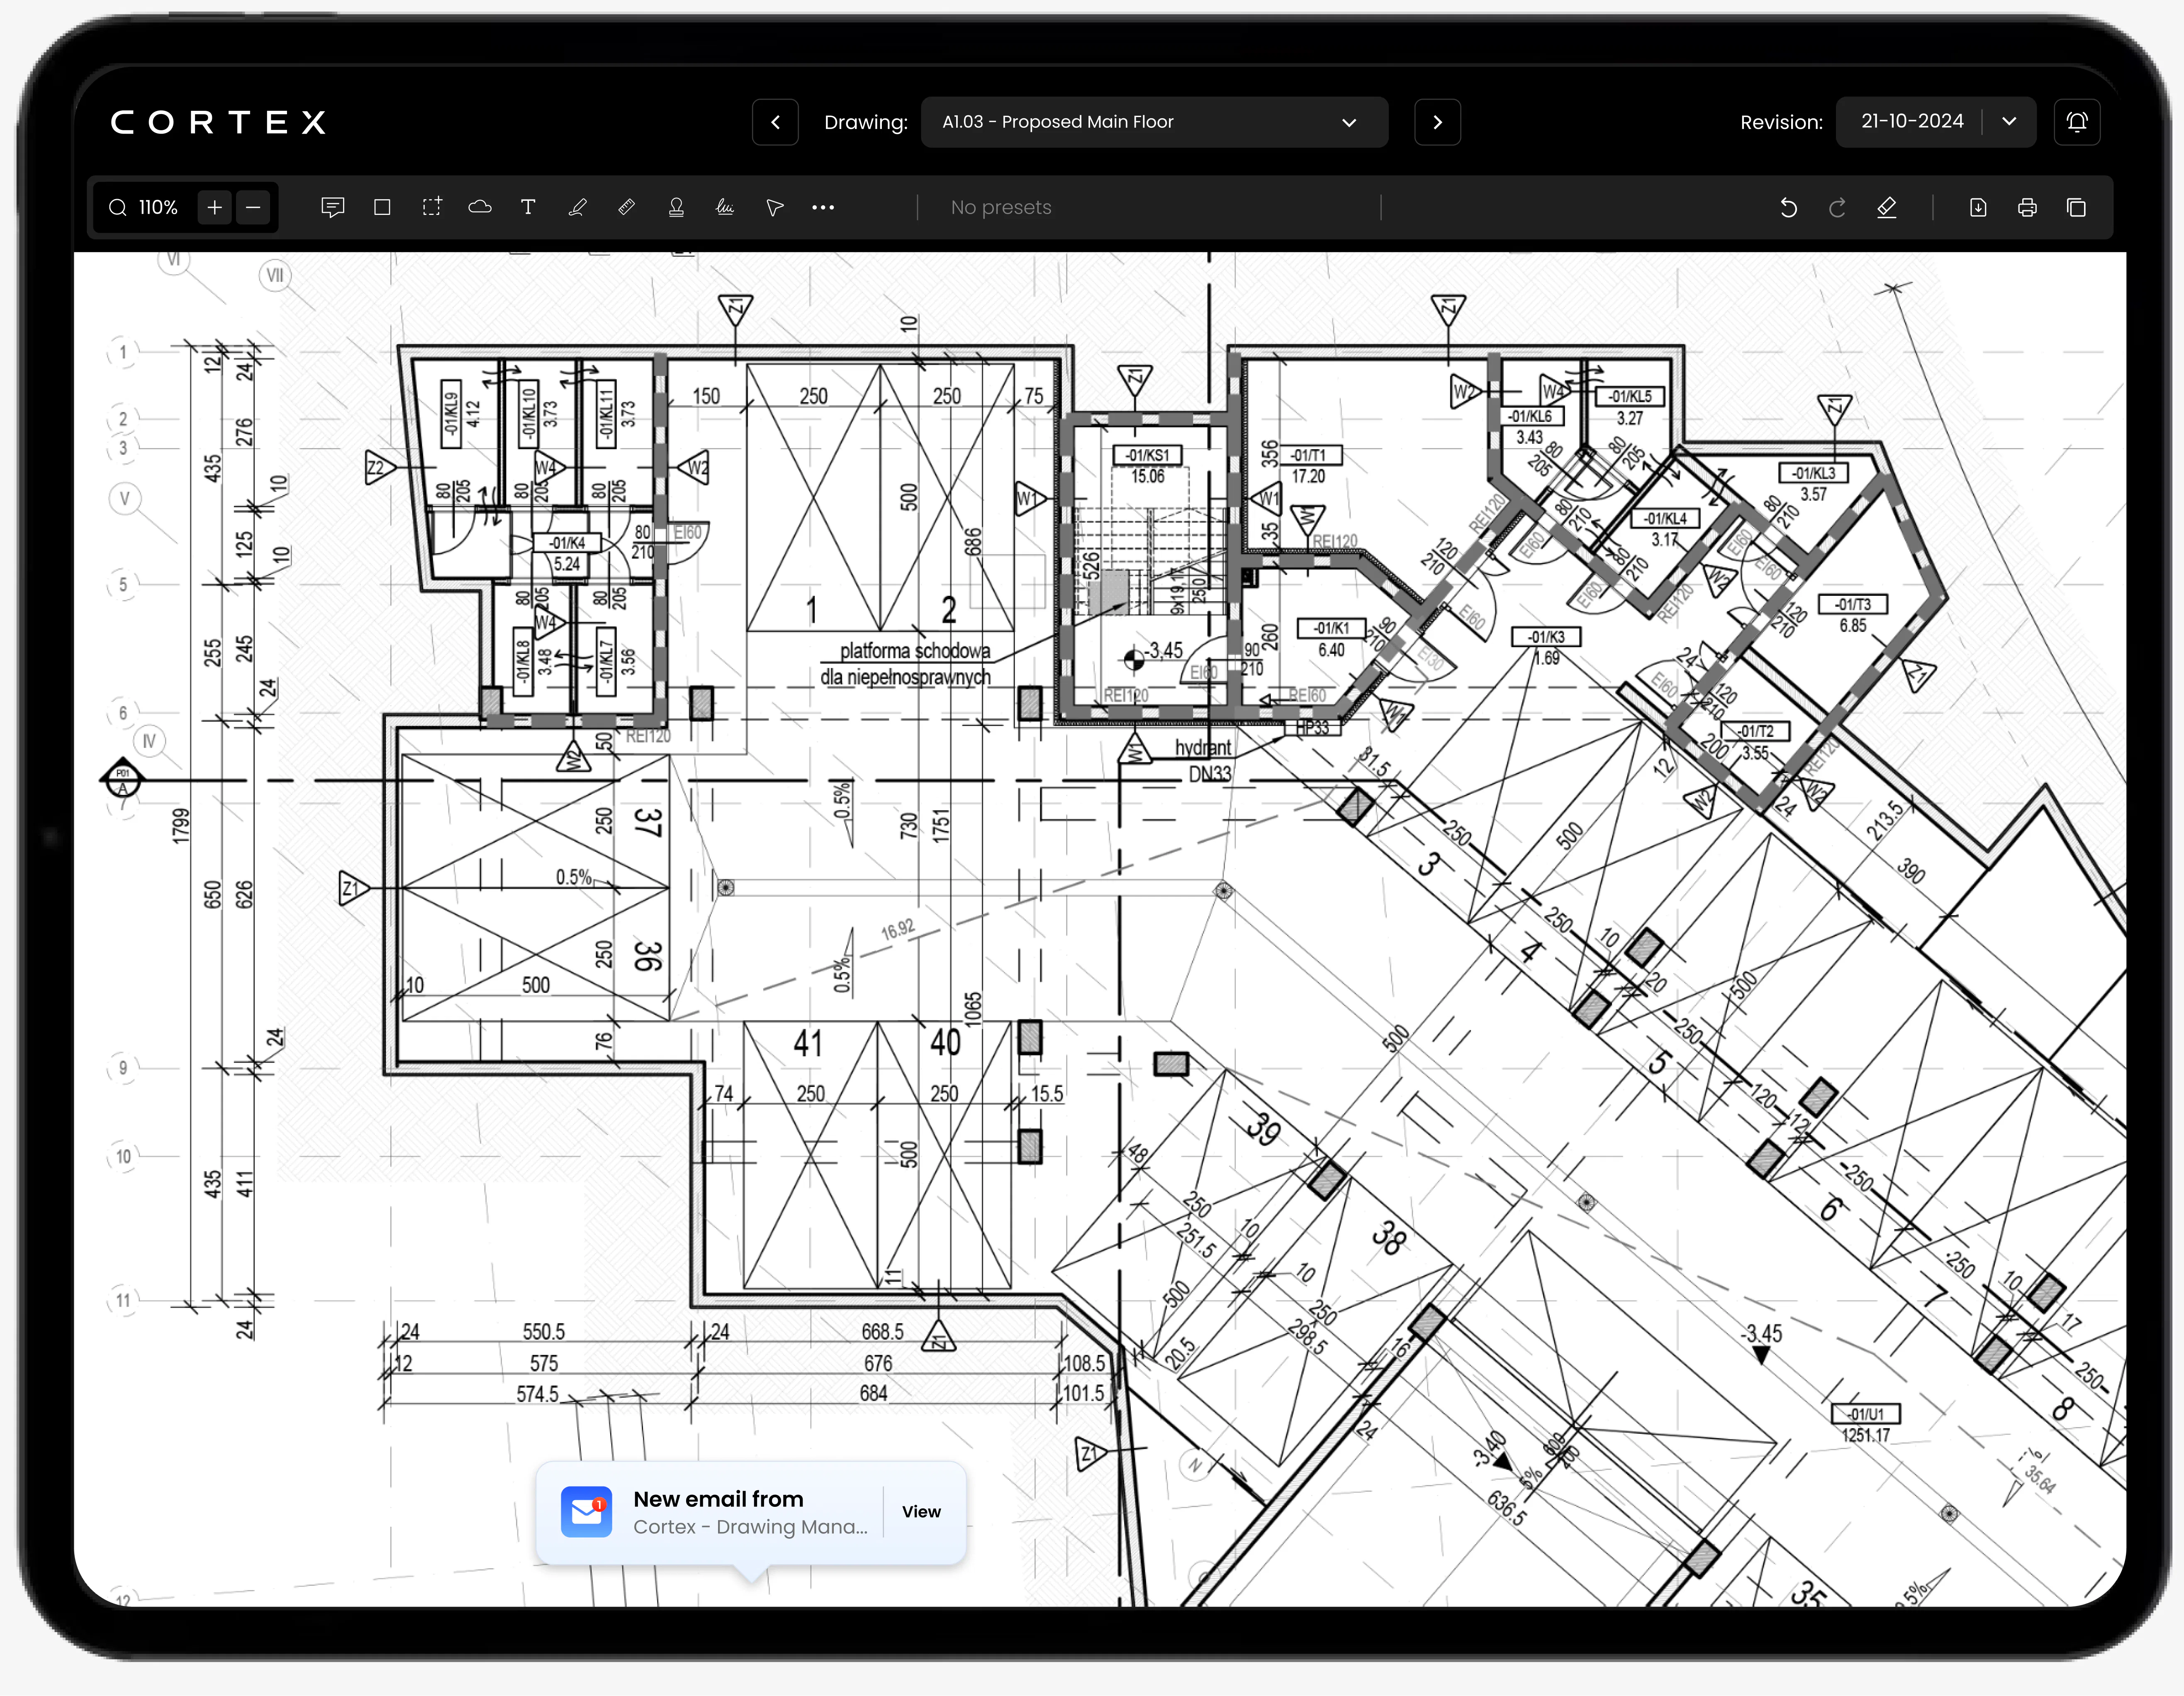The height and width of the screenshot is (1696, 2184).
Task: Select the highlighter pen tool
Action: pos(577,207)
